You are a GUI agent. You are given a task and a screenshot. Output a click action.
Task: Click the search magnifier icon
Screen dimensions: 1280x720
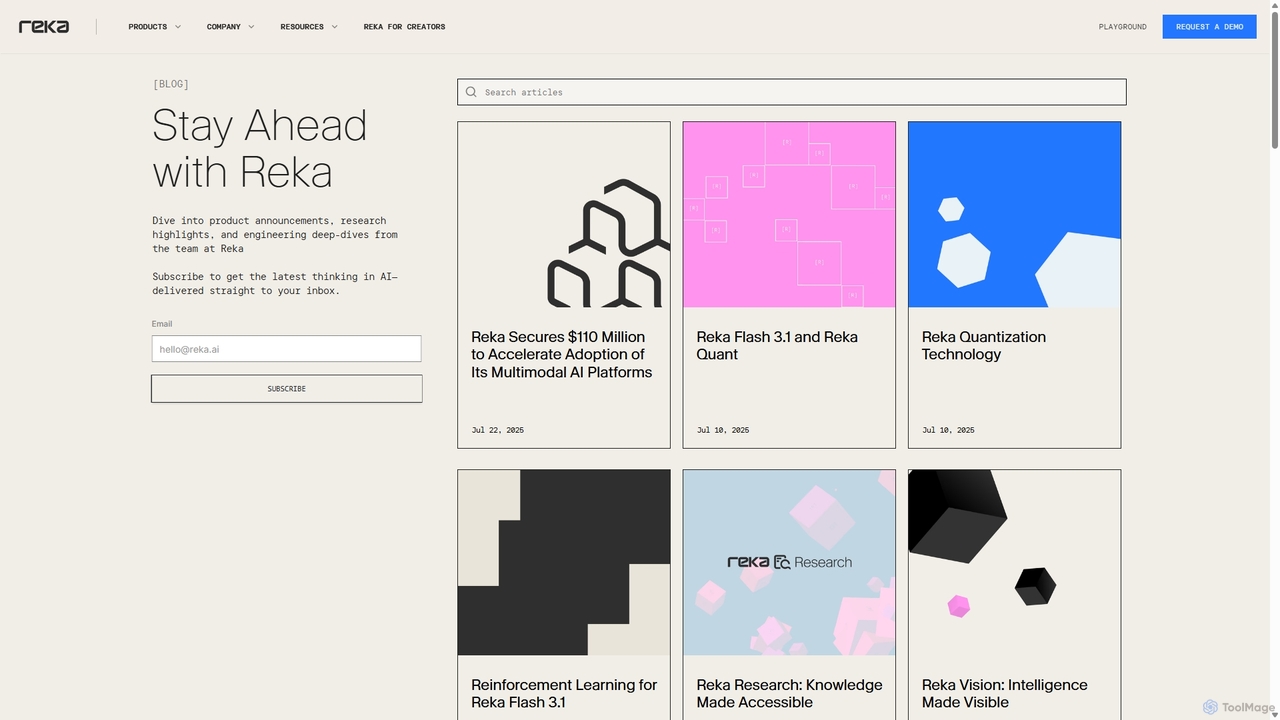pos(471,92)
